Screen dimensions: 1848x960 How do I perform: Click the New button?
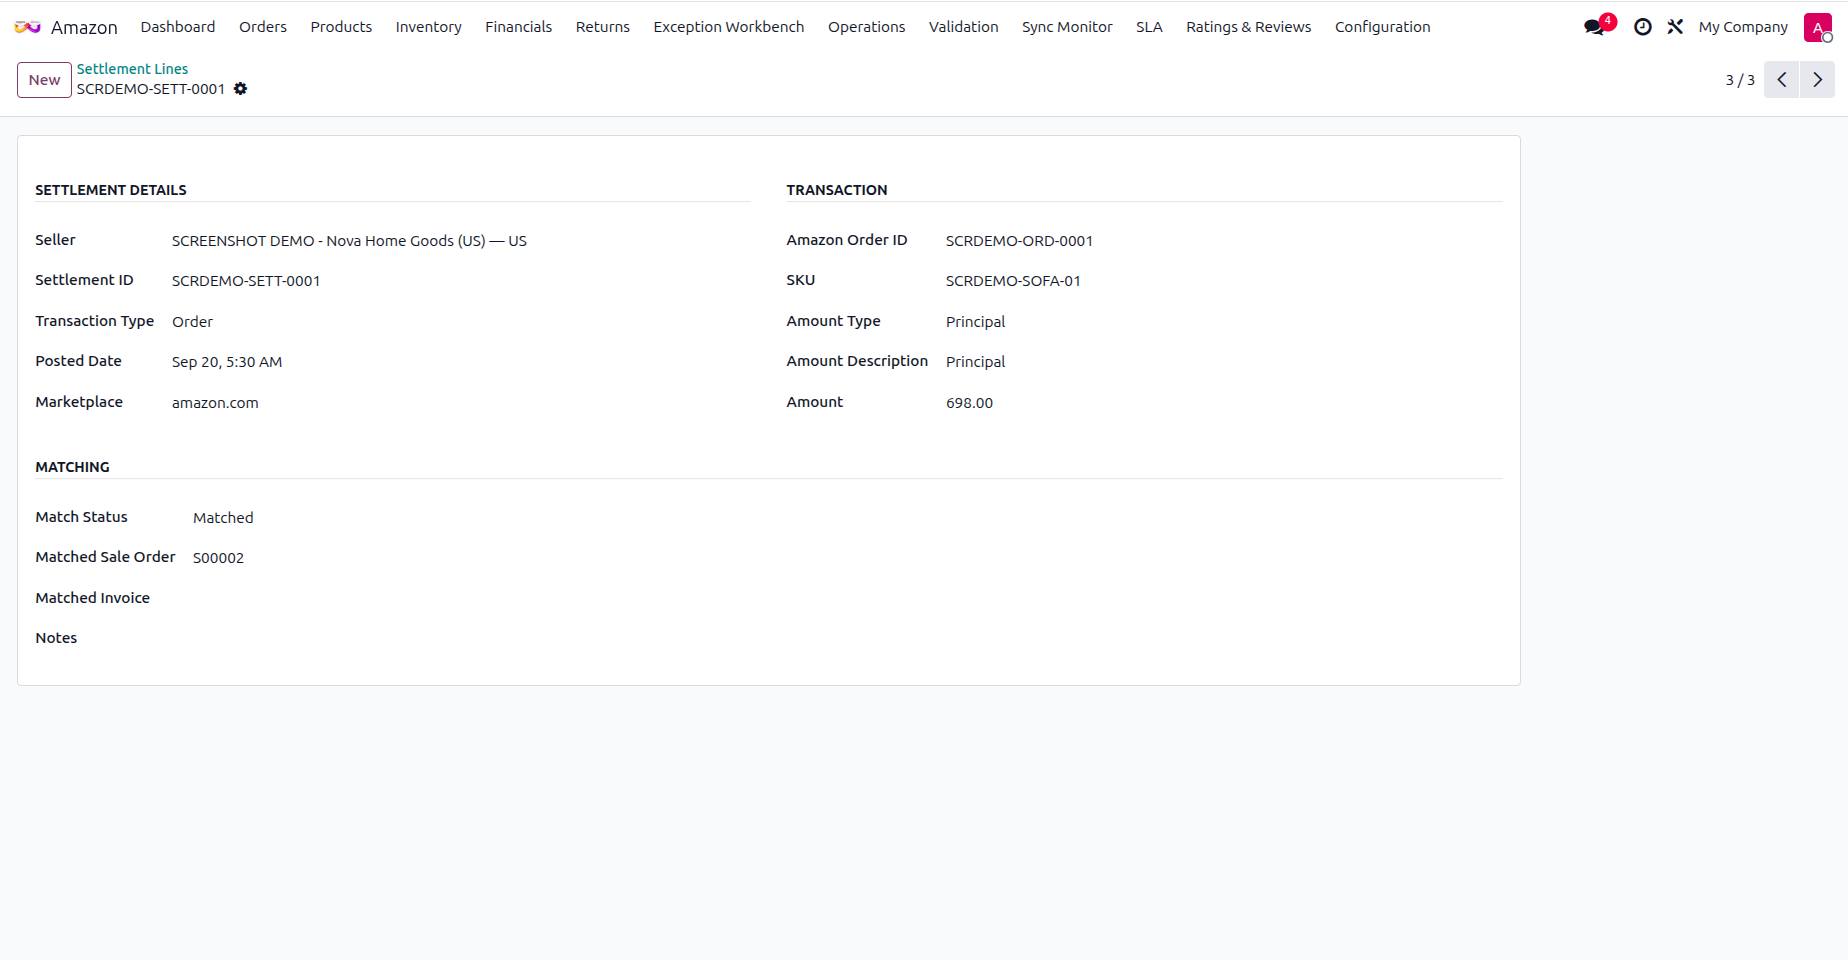44,80
